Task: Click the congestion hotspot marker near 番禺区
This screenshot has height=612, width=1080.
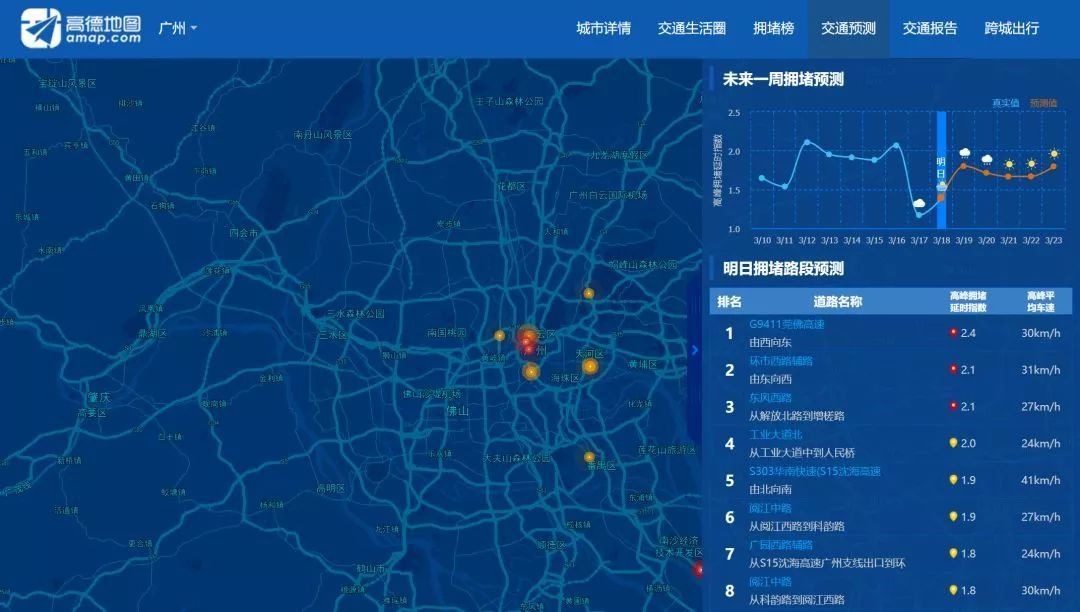Action: [589, 457]
